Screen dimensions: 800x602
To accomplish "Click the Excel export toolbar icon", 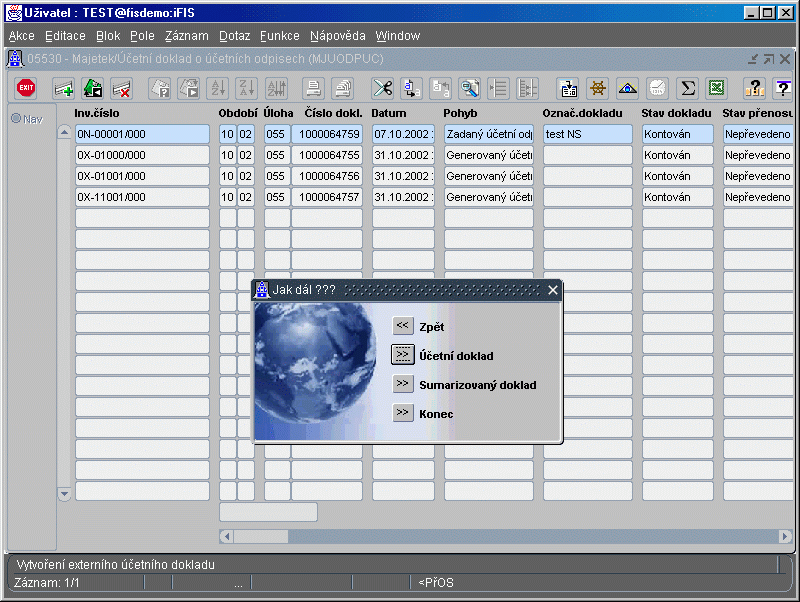I will (716, 88).
